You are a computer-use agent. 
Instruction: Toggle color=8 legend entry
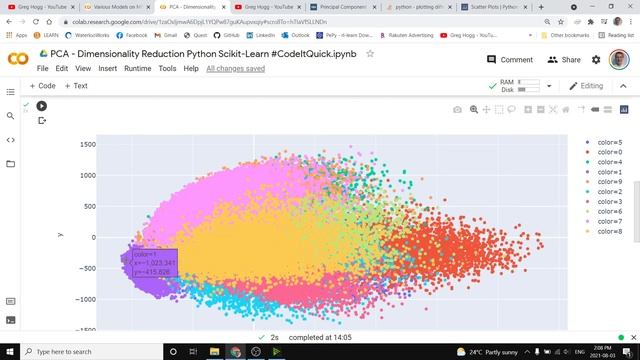604,231
